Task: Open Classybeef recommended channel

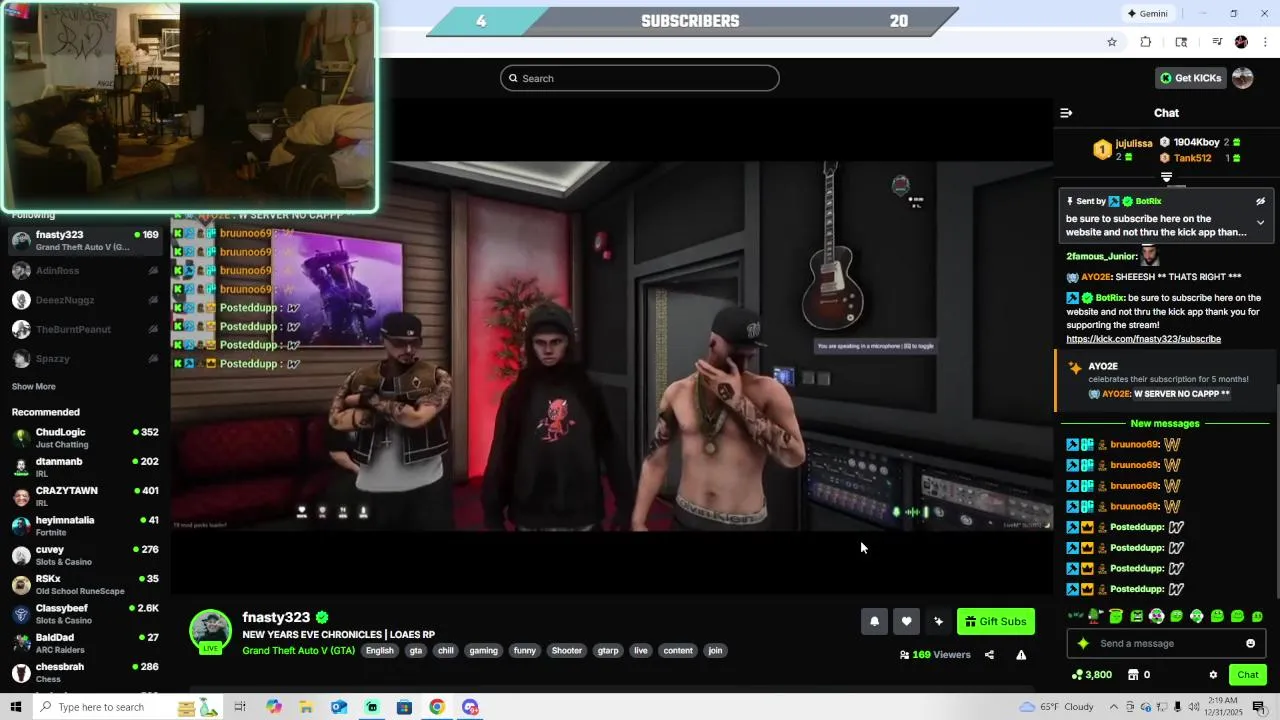Action: click(85, 613)
